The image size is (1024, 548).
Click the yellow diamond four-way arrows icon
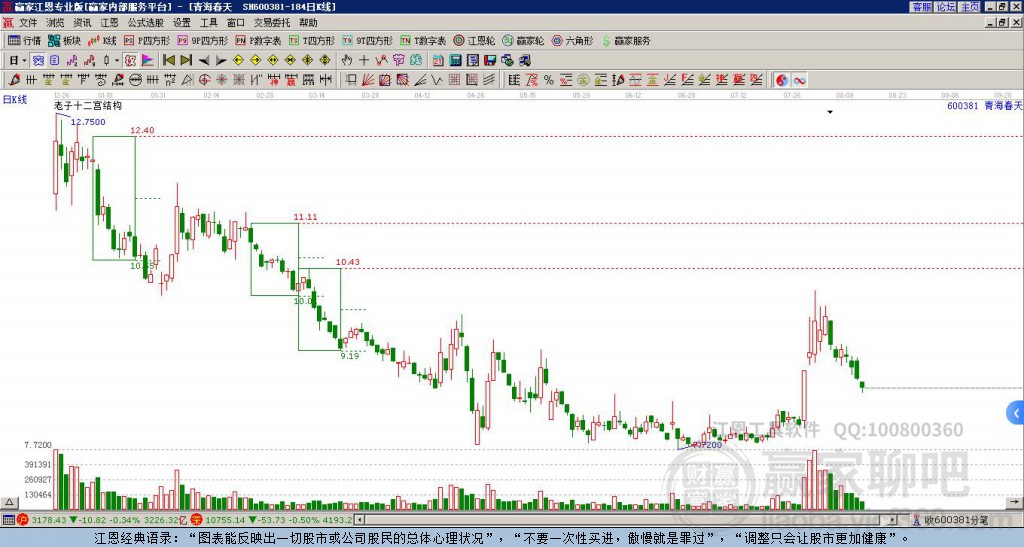coord(325,61)
